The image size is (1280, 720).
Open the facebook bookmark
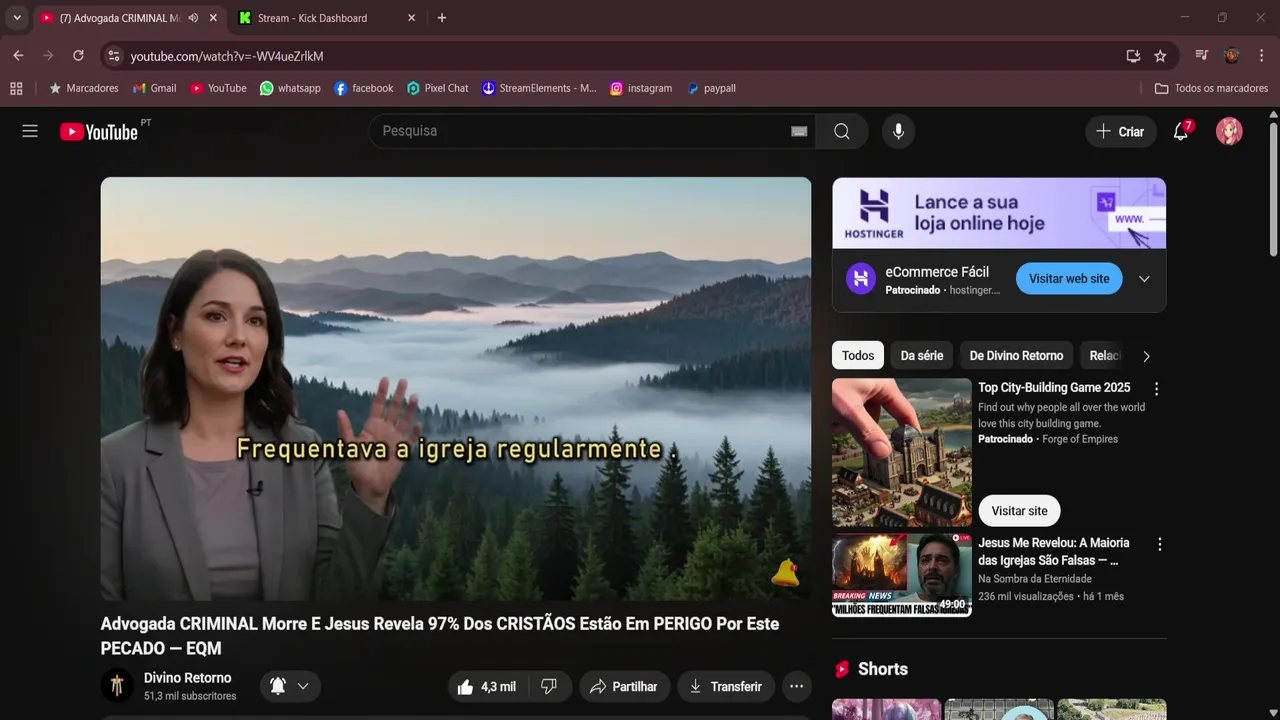pyautogui.click(x=364, y=88)
